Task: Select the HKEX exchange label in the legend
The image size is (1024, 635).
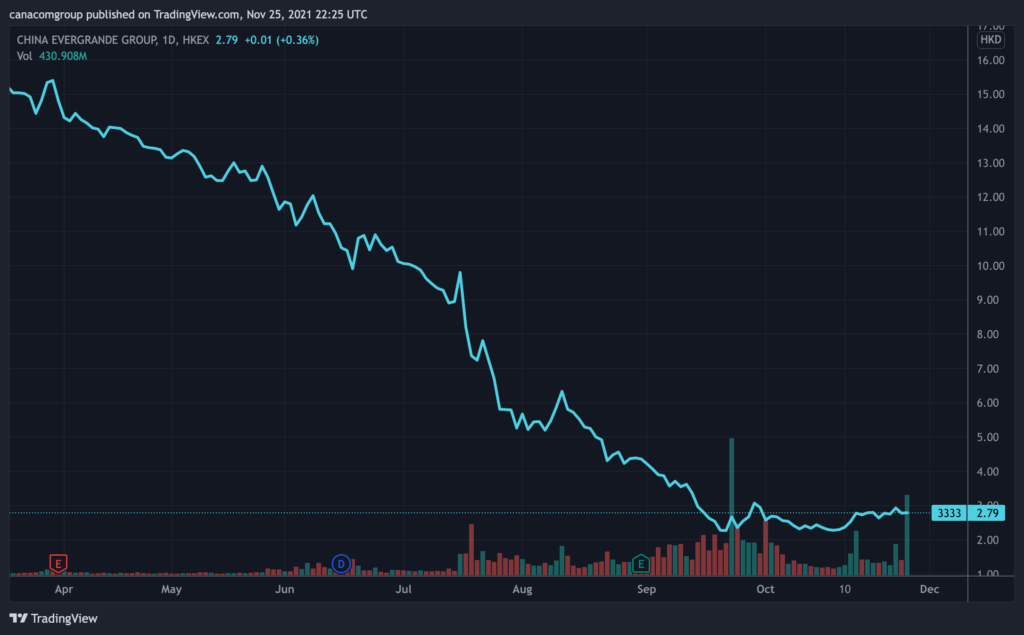Action: pyautogui.click(x=195, y=40)
